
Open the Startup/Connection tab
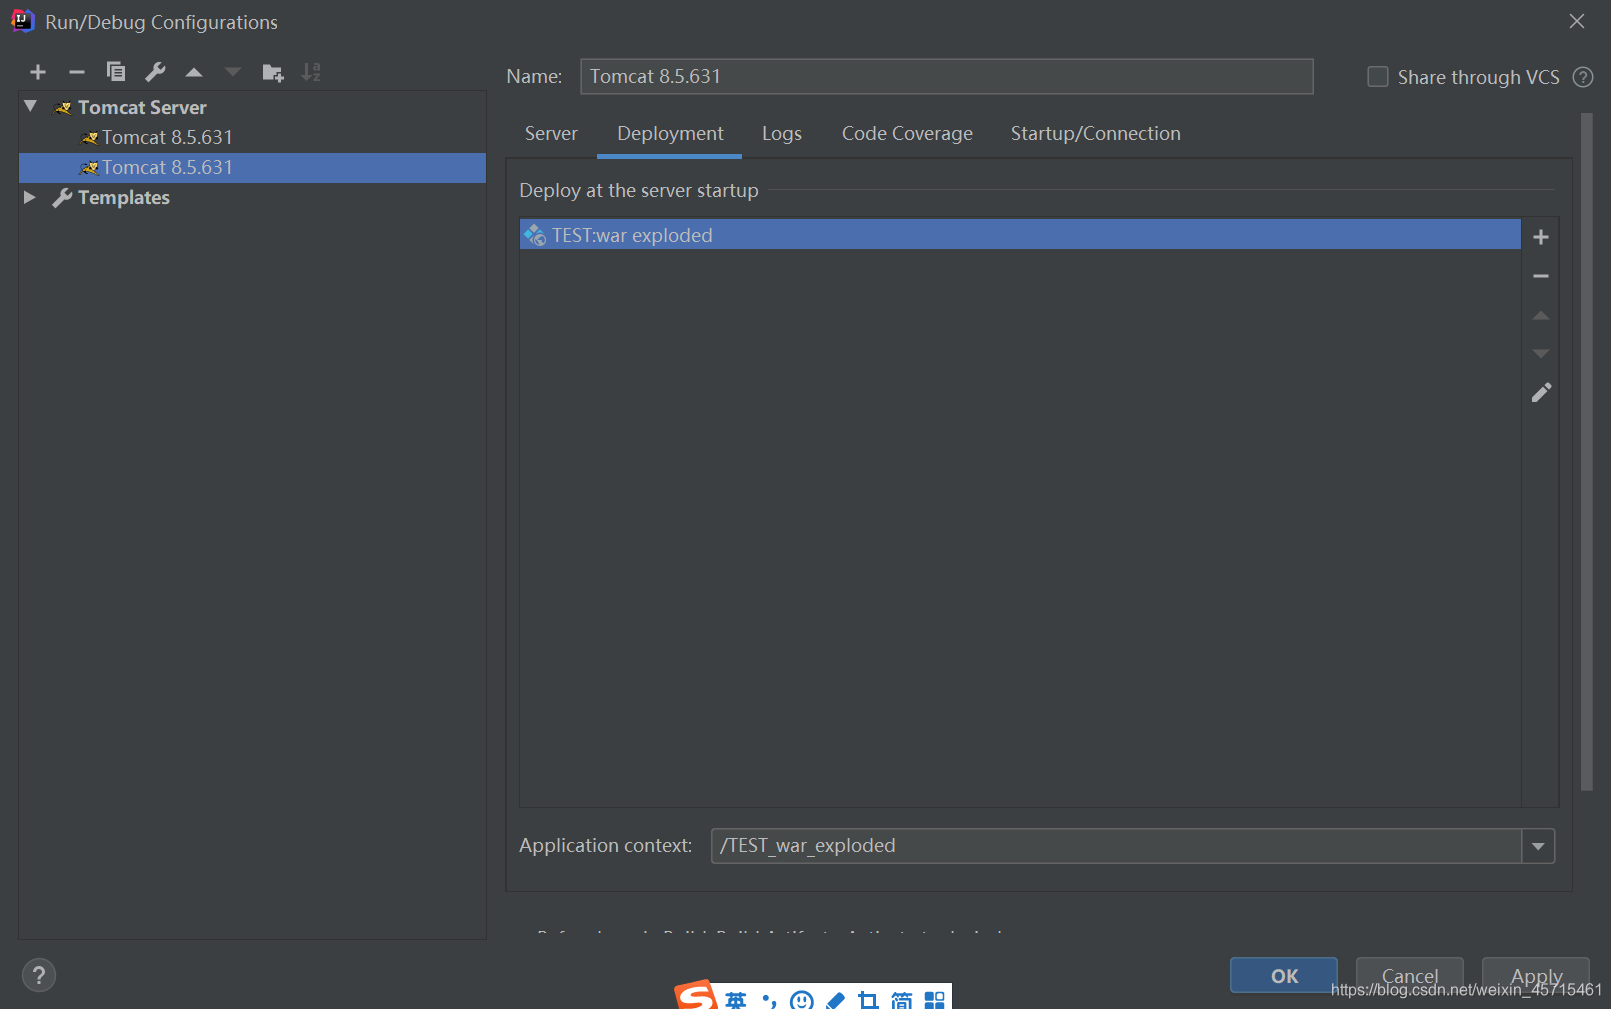coord(1095,134)
